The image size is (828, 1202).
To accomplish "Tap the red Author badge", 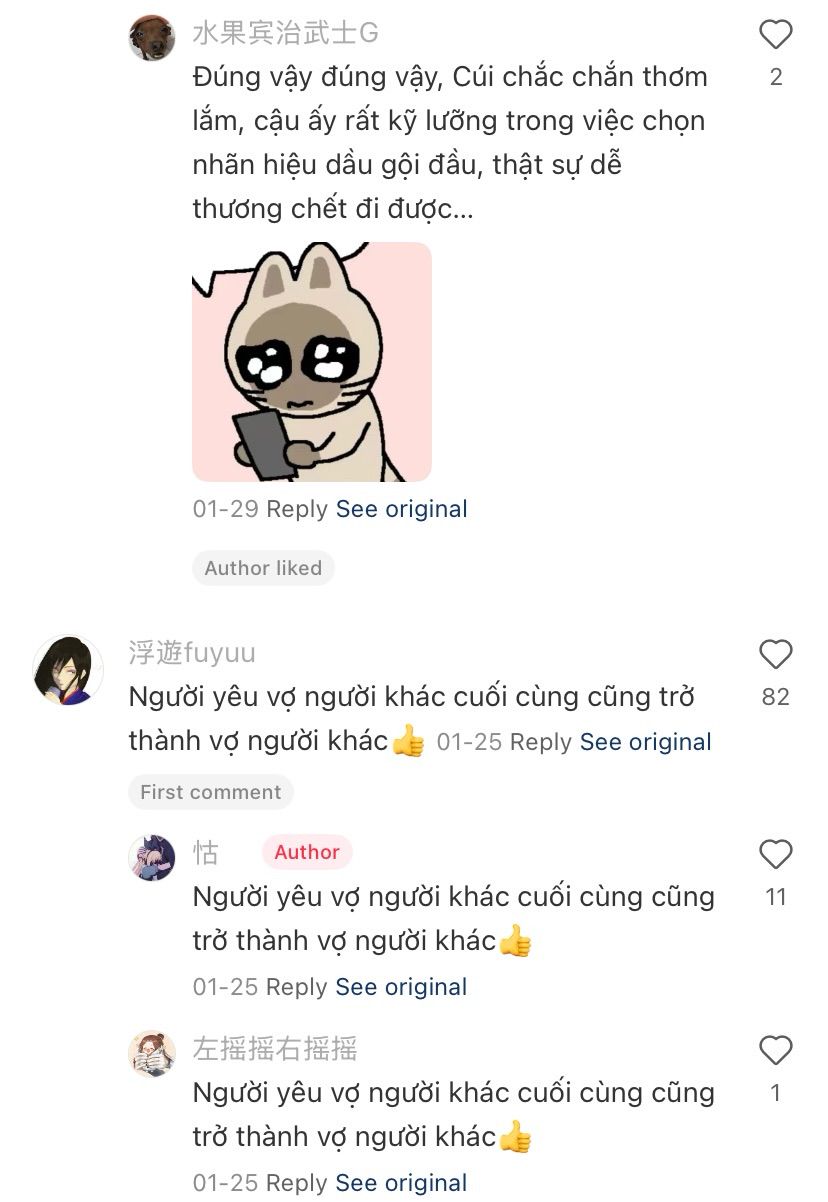I will click(307, 852).
